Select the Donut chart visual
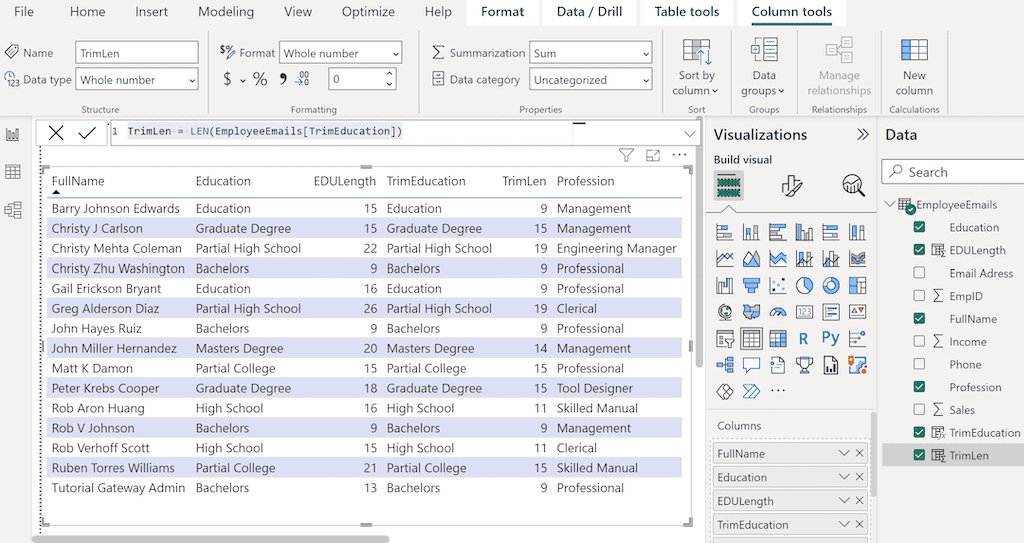This screenshot has width=1024, height=543. click(831, 286)
